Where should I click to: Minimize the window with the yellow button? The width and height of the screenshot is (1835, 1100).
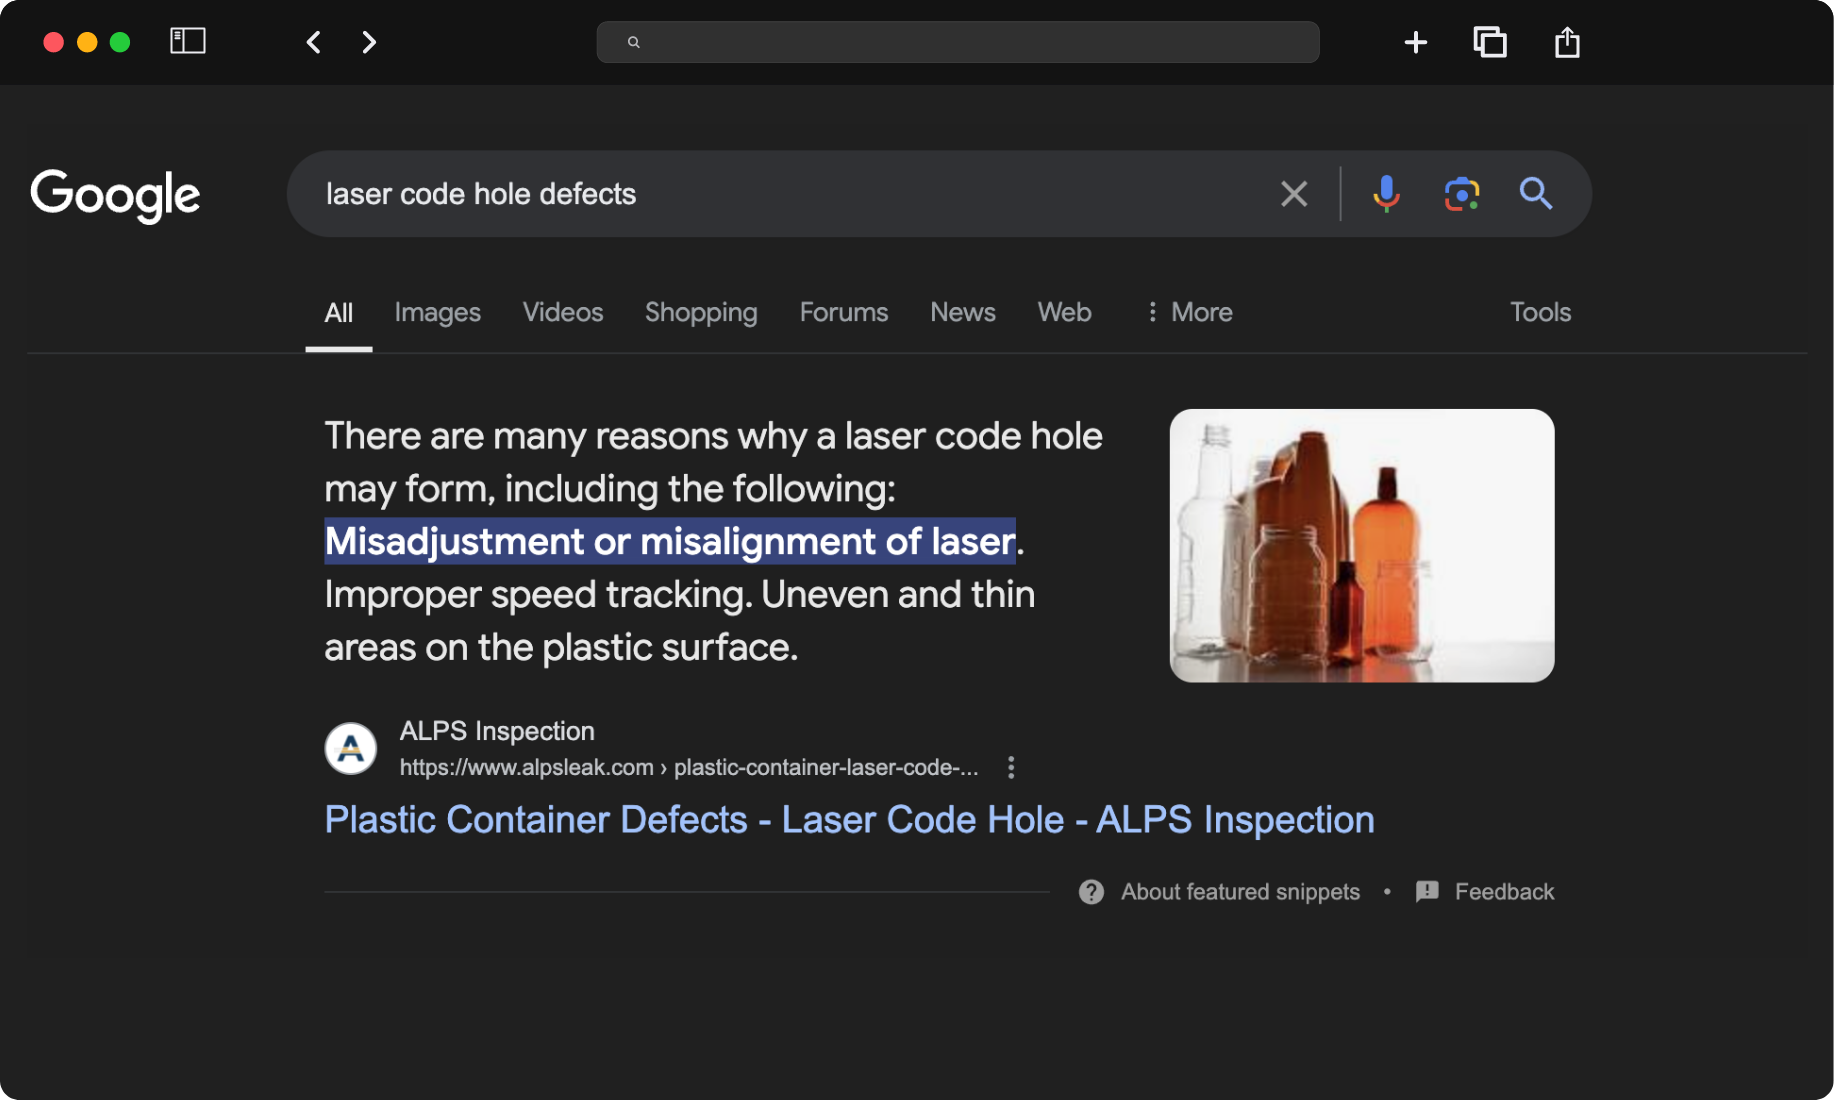(x=87, y=42)
